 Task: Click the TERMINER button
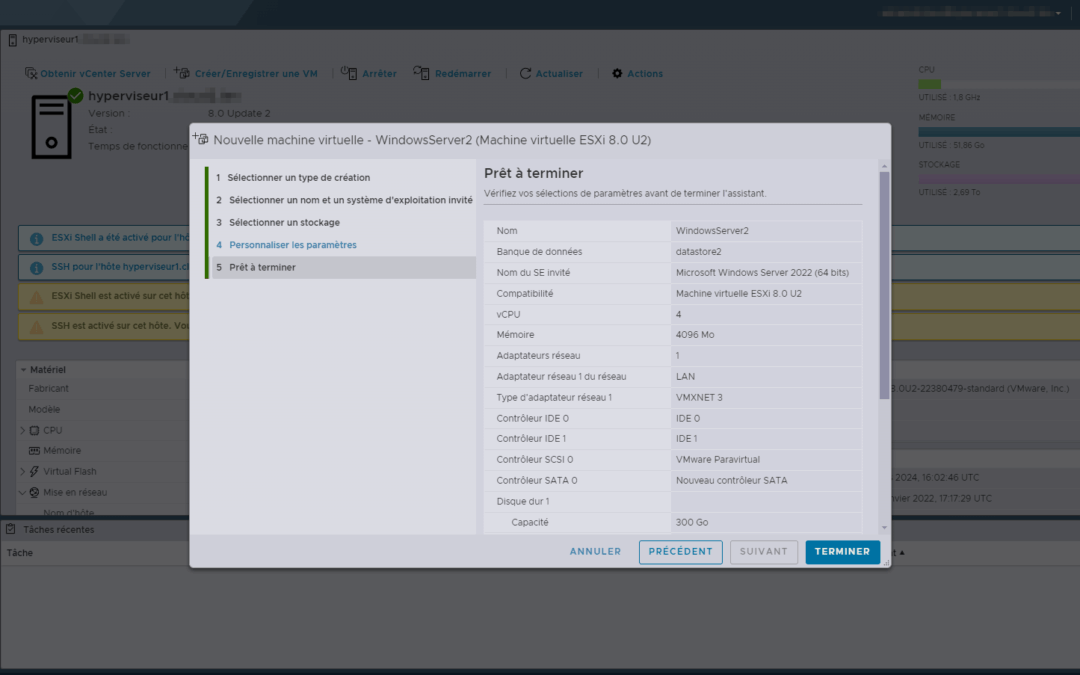coord(842,552)
